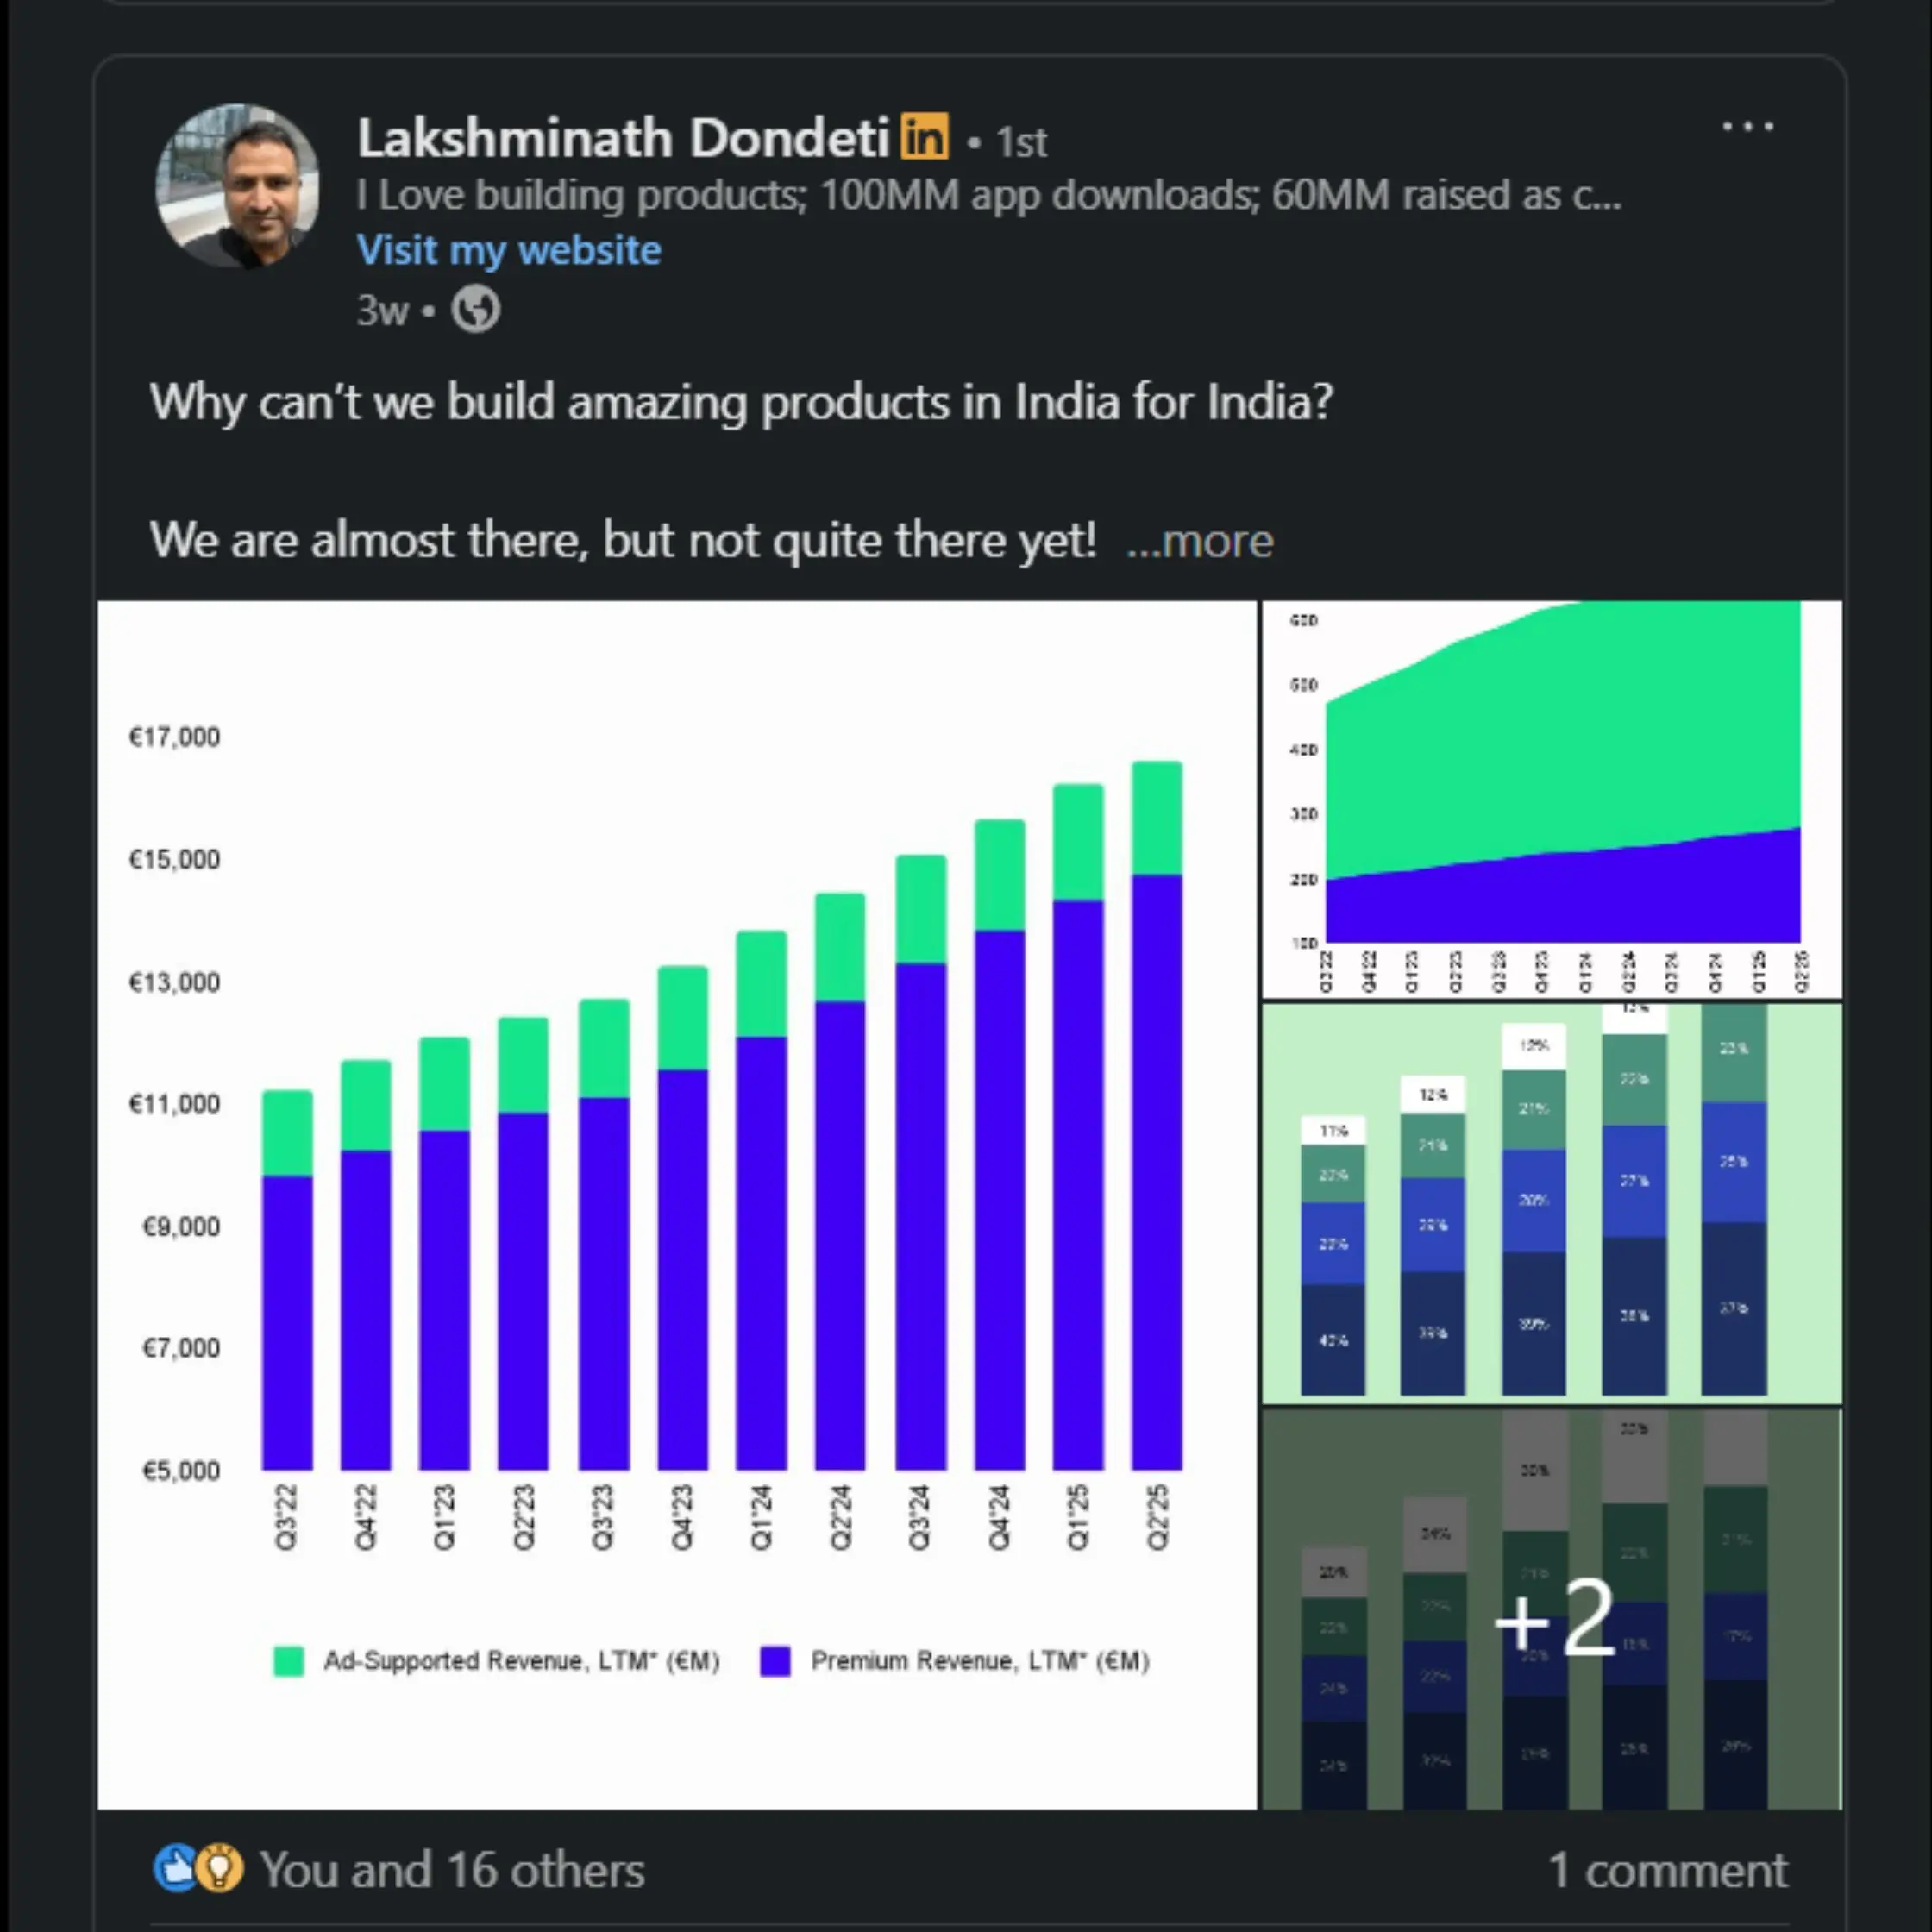The width and height of the screenshot is (1932, 1932).
Task: Open the LinkedIn three-dot options menu
Action: point(1748,127)
